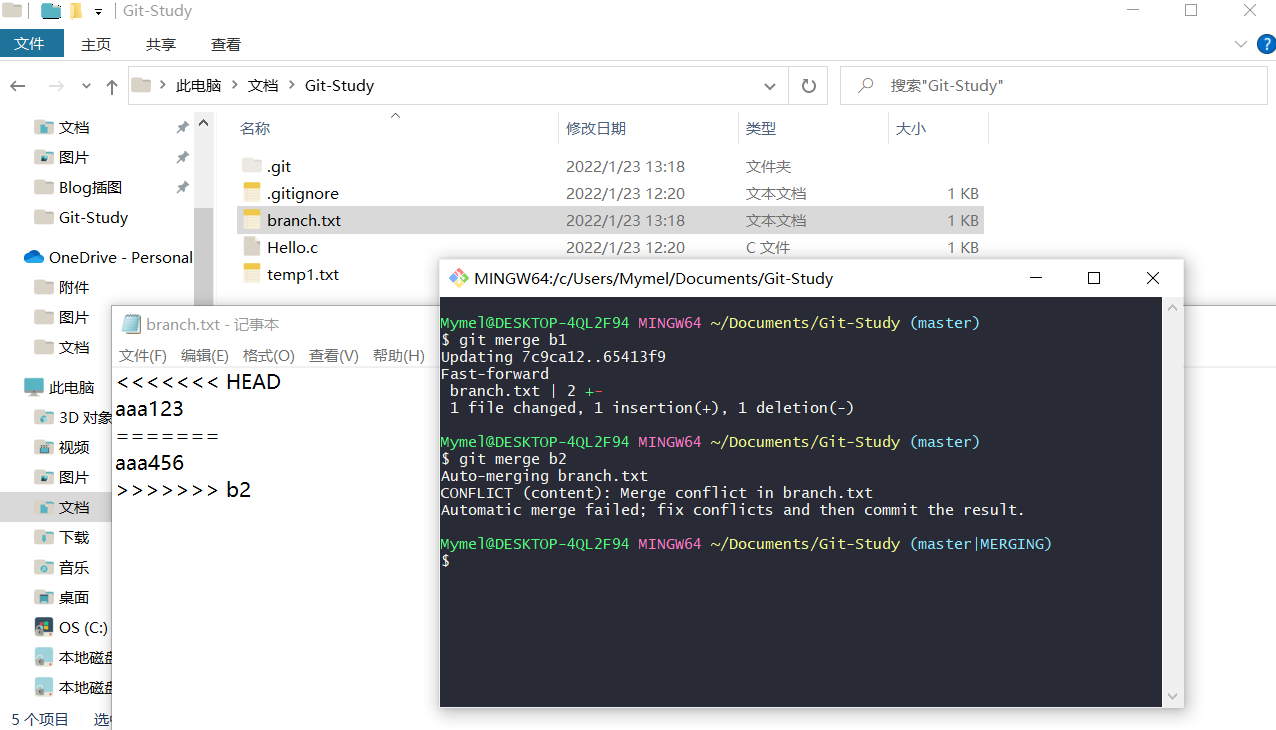Screen dimensions: 1276x730
Task: Open the address bar history dropdown
Action: pos(768,86)
